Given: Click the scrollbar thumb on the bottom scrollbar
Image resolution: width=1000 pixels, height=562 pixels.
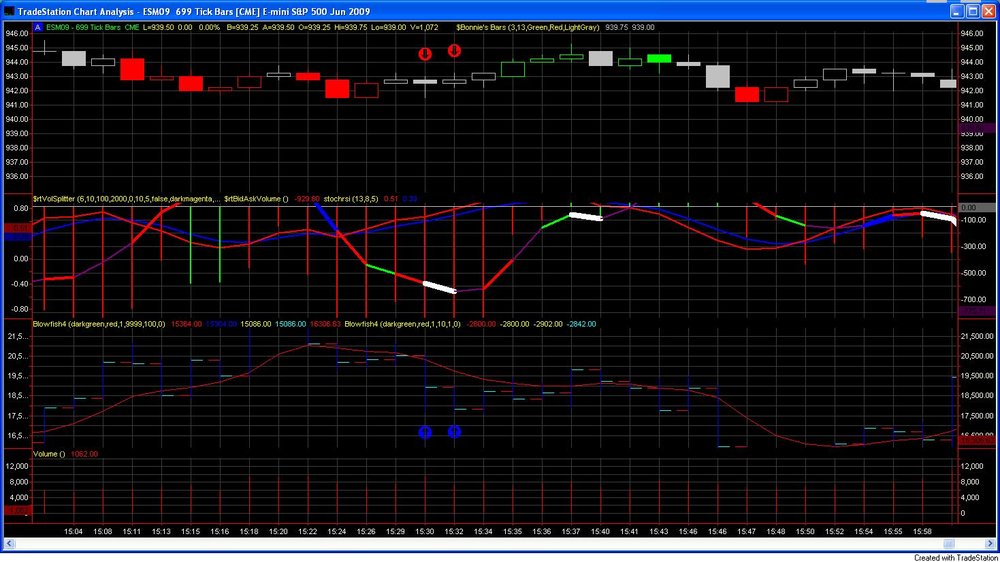Looking at the screenshot, I should (x=949, y=544).
